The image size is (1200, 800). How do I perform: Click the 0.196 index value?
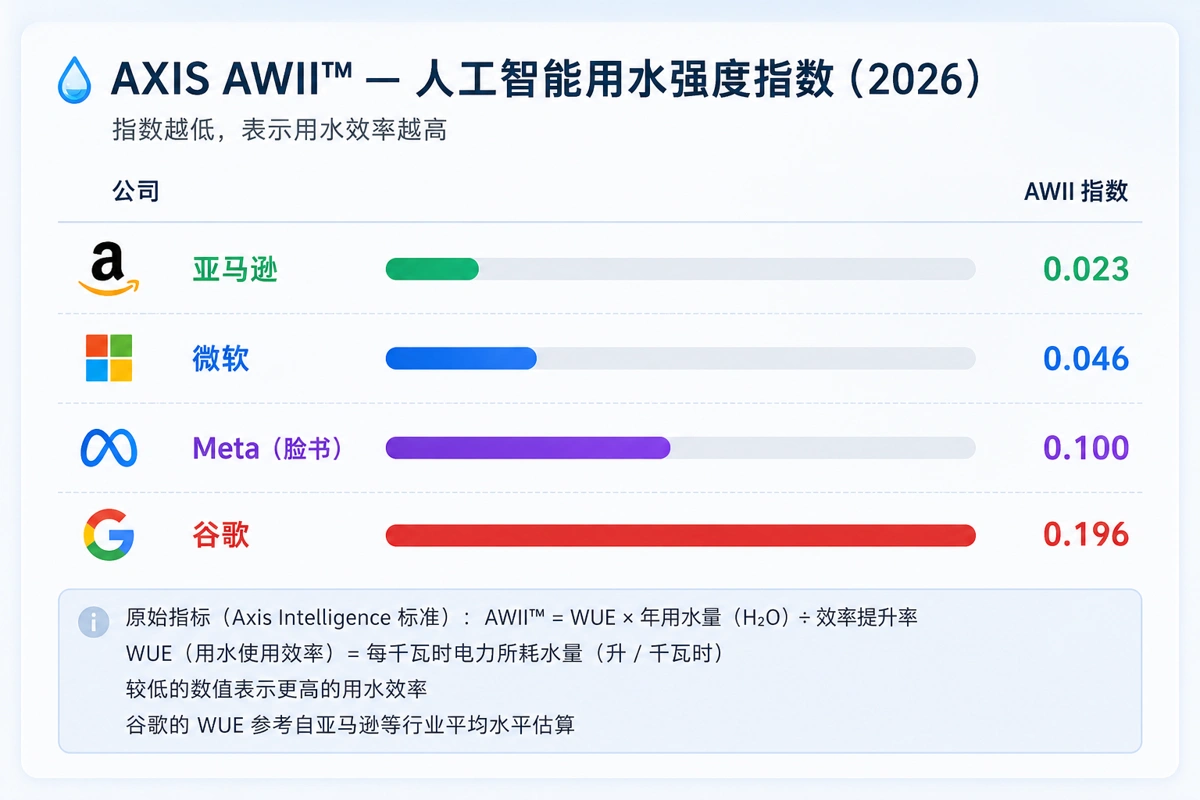[1086, 535]
